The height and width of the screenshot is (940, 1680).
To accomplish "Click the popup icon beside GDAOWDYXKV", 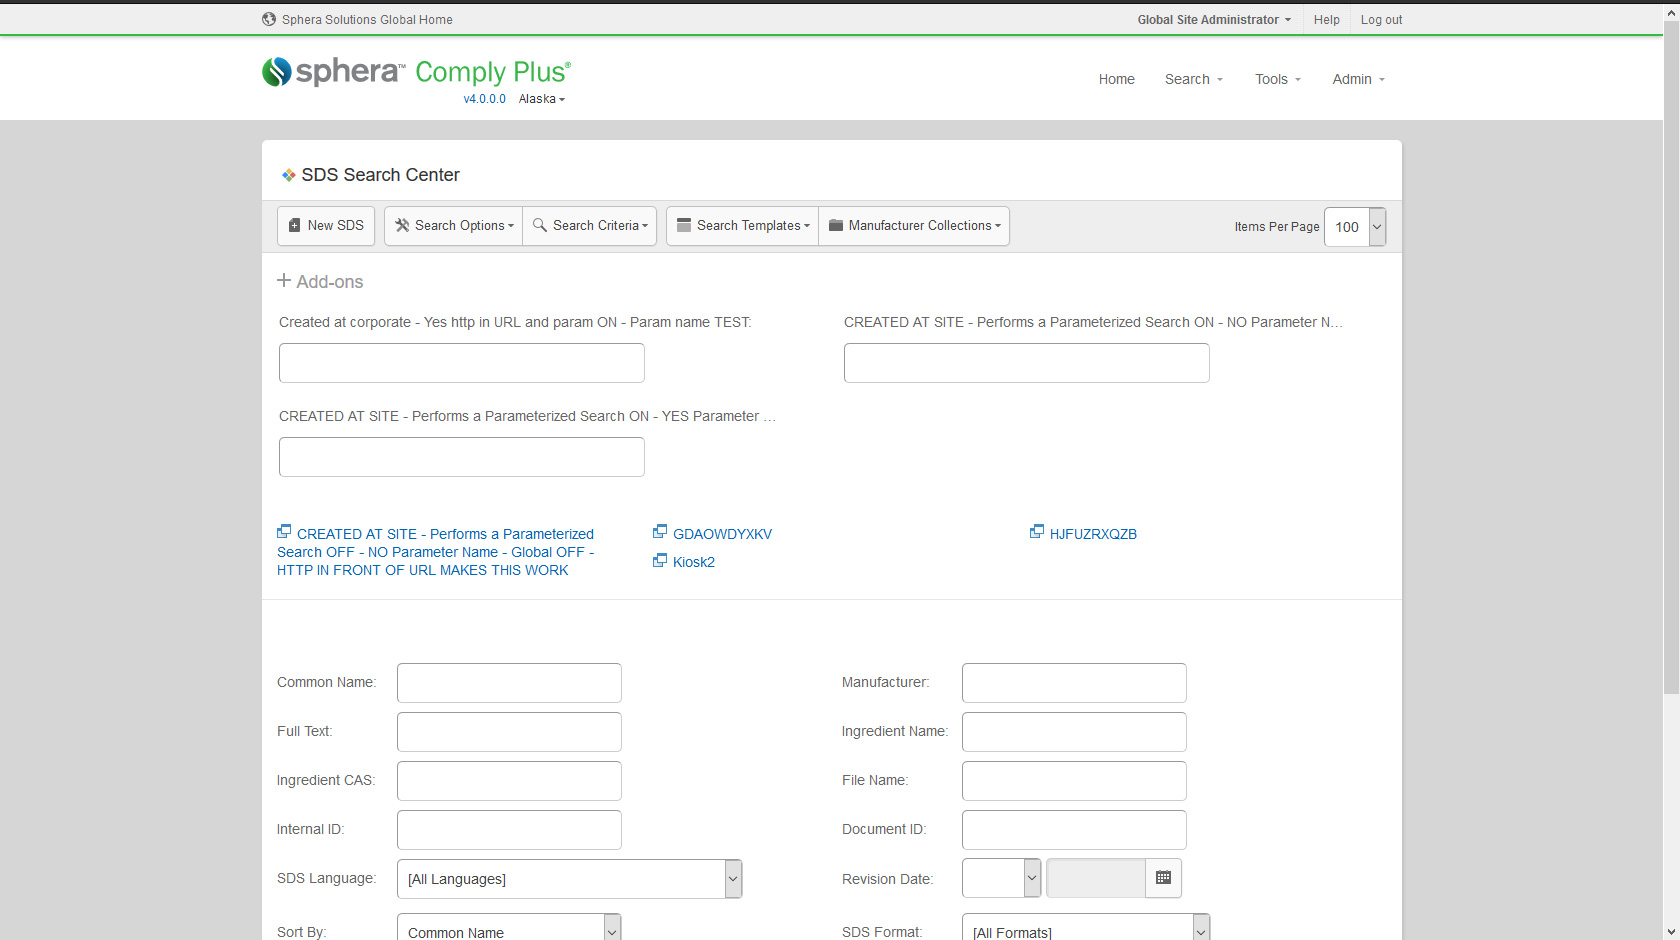I will click(660, 531).
